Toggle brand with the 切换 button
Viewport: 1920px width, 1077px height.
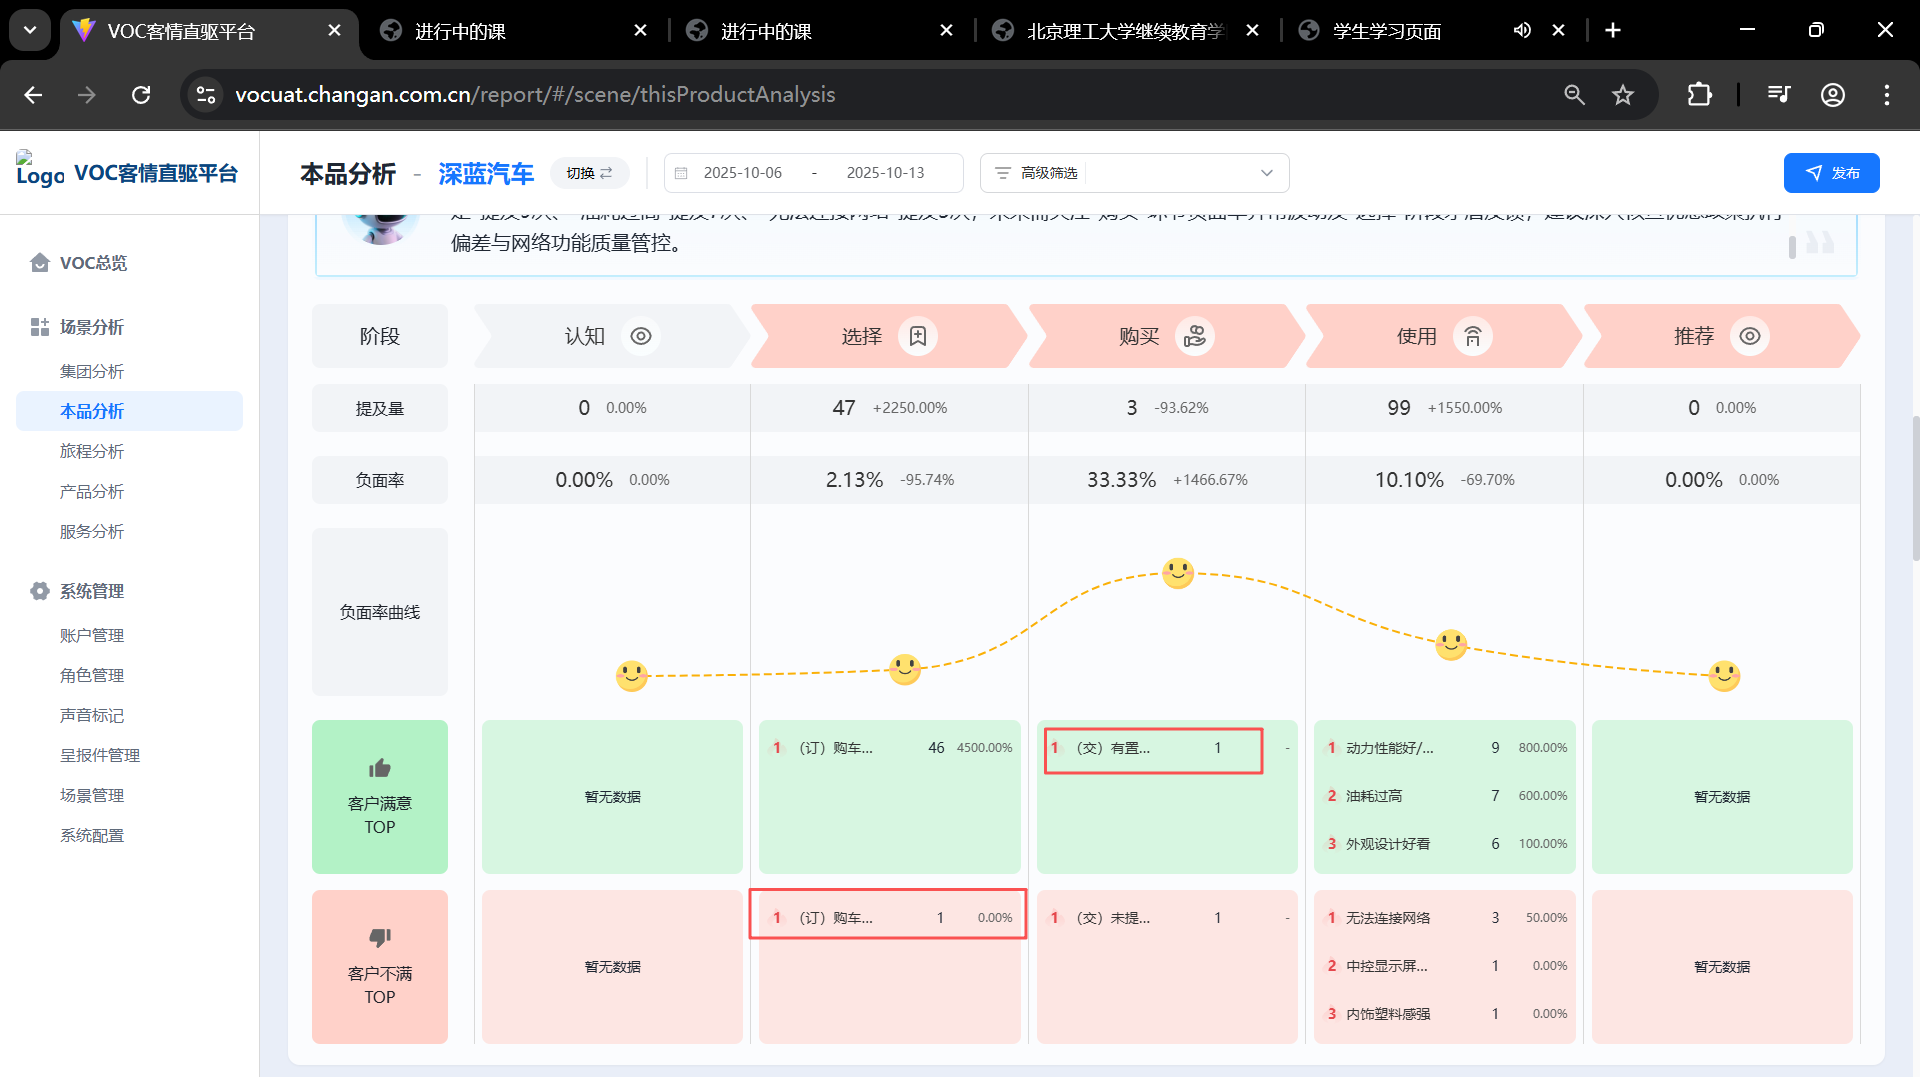coord(589,173)
